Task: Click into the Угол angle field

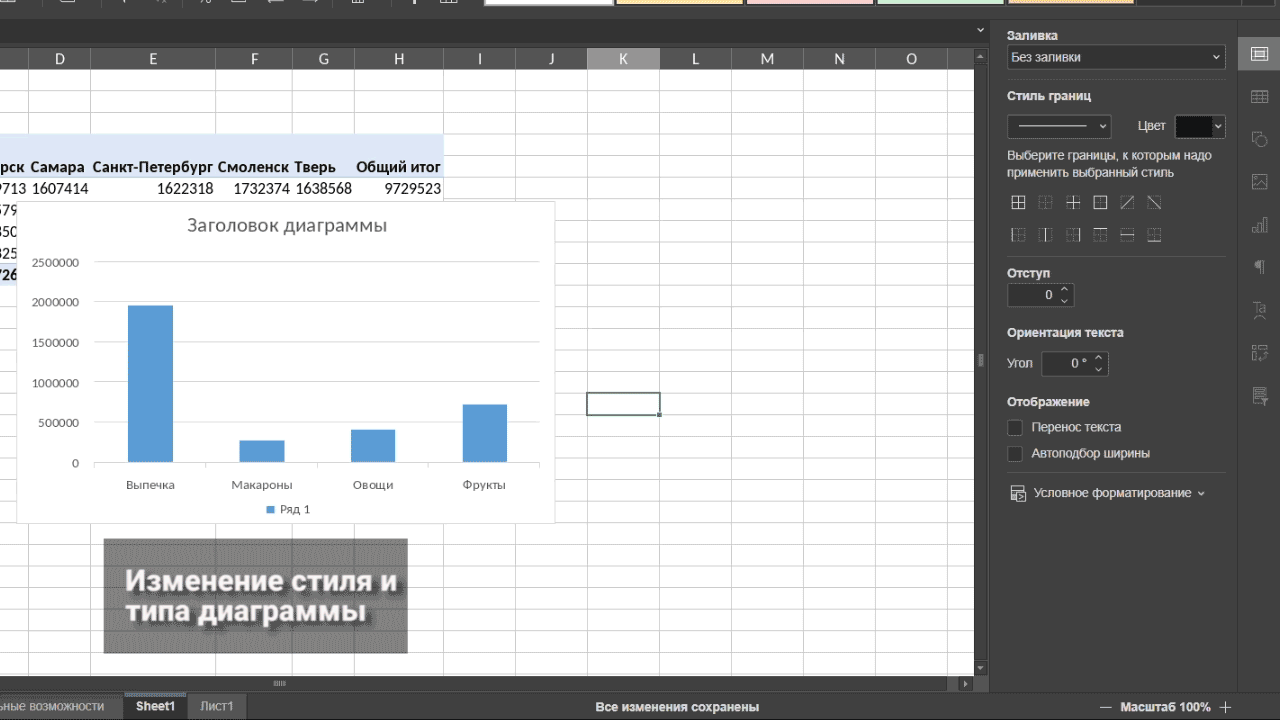Action: click(x=1066, y=363)
